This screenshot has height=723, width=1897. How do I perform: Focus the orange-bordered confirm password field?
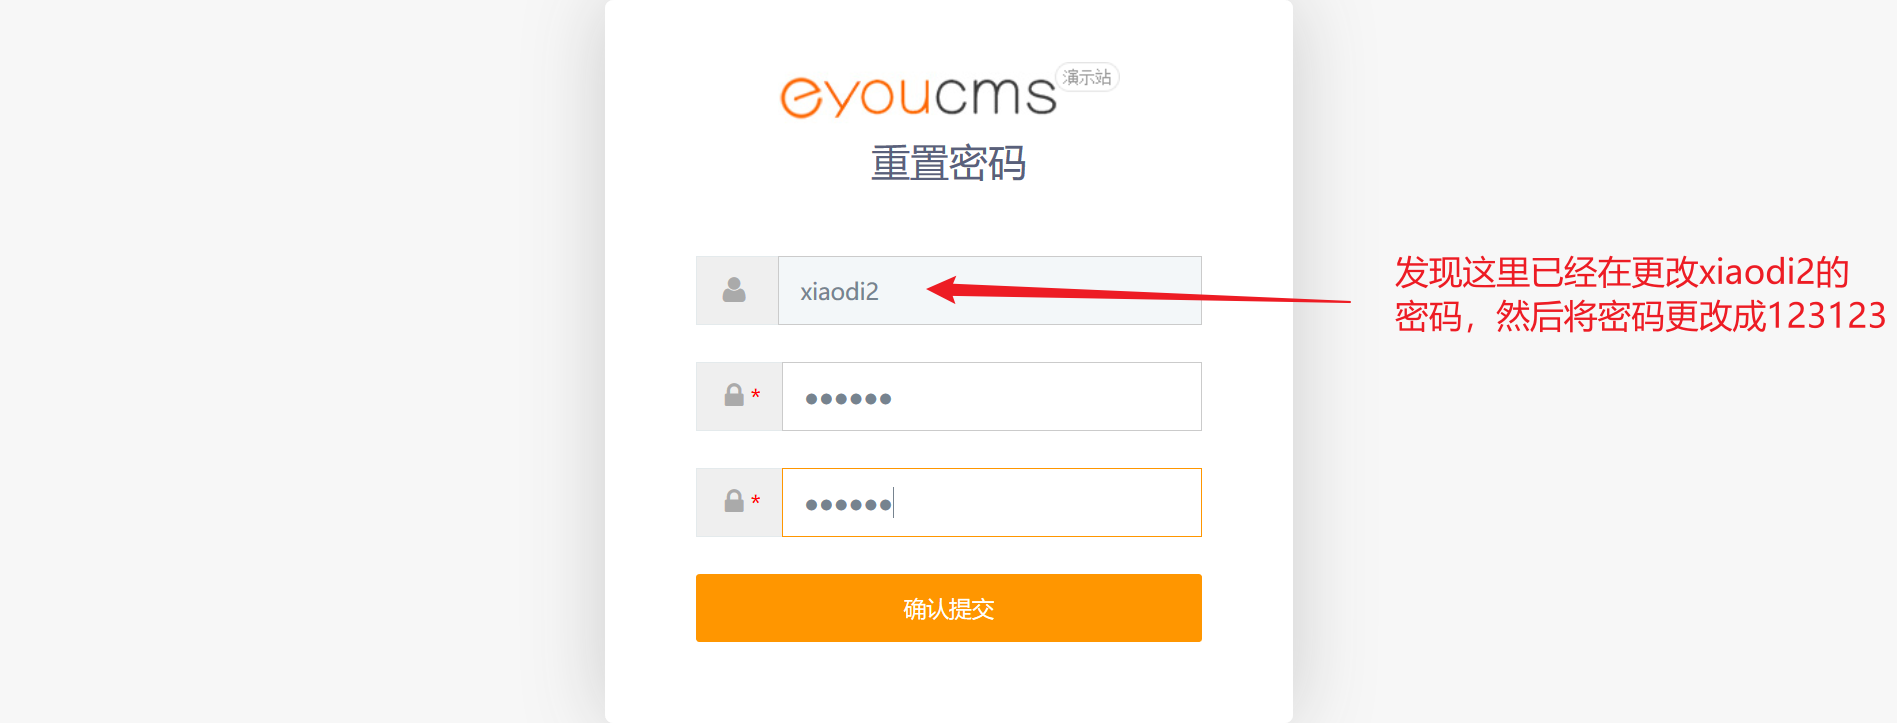pos(992,502)
